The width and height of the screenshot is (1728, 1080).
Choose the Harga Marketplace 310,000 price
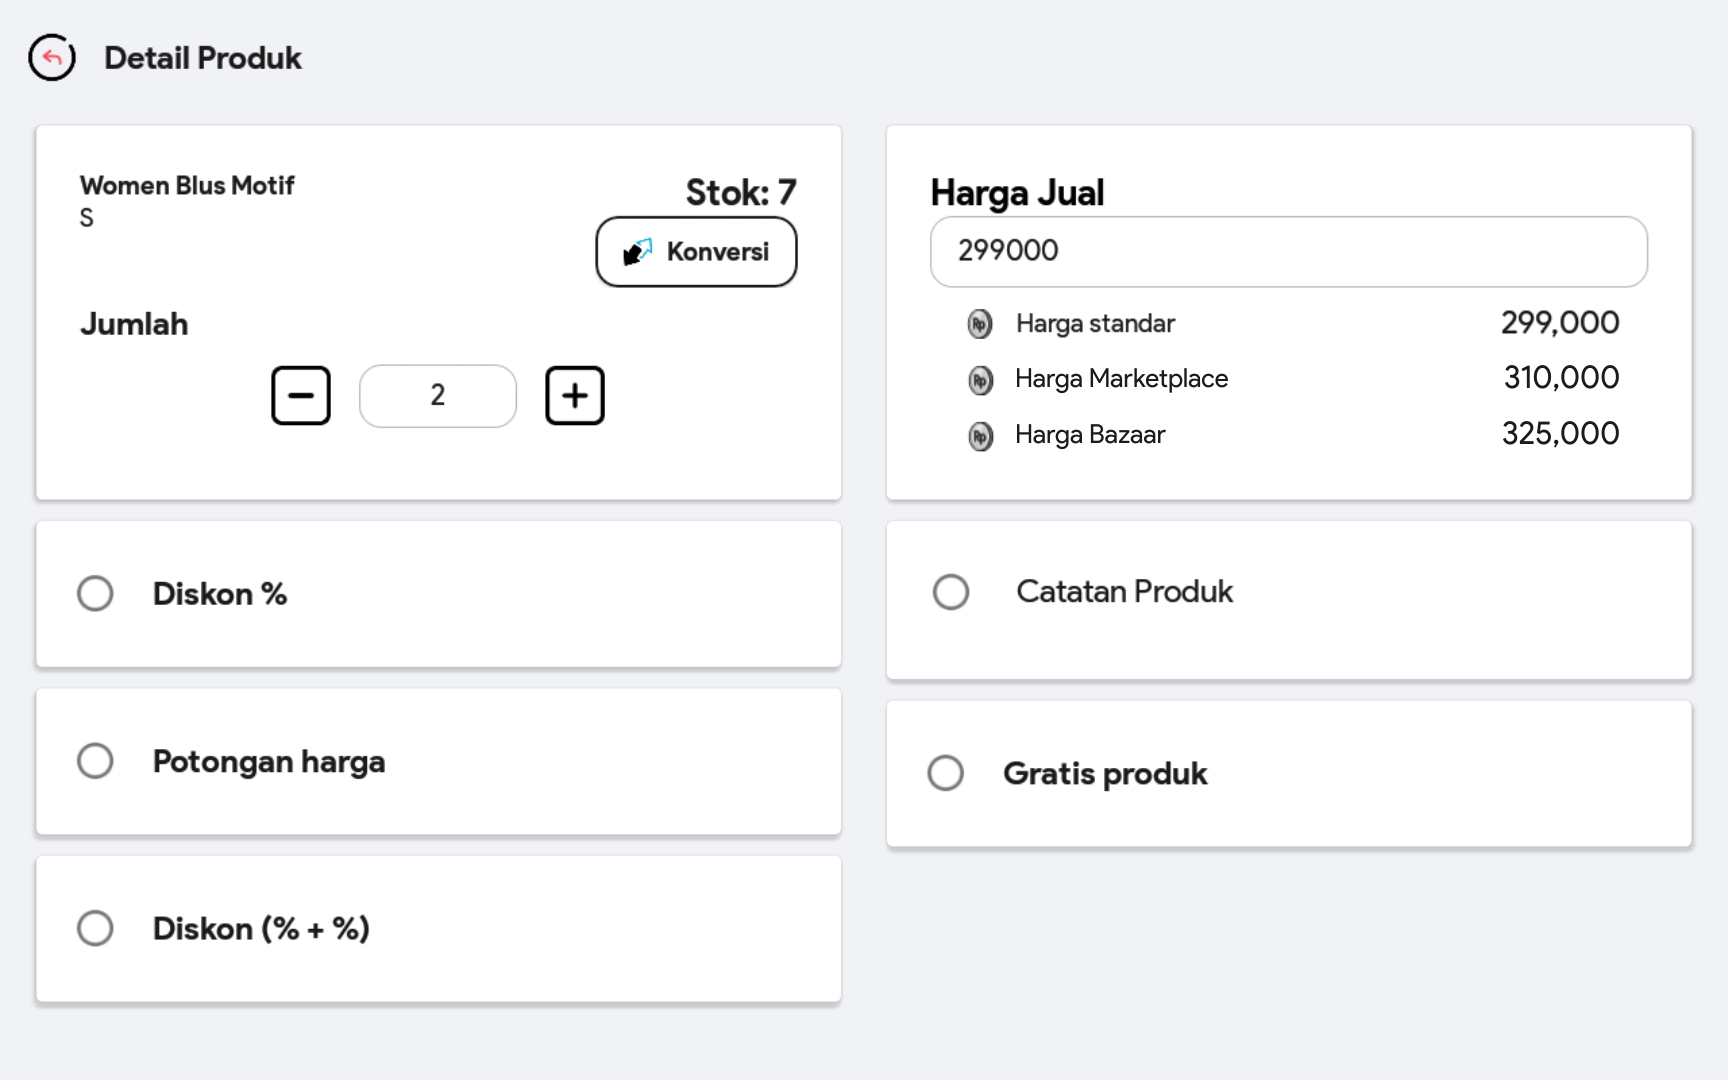click(x=1560, y=378)
